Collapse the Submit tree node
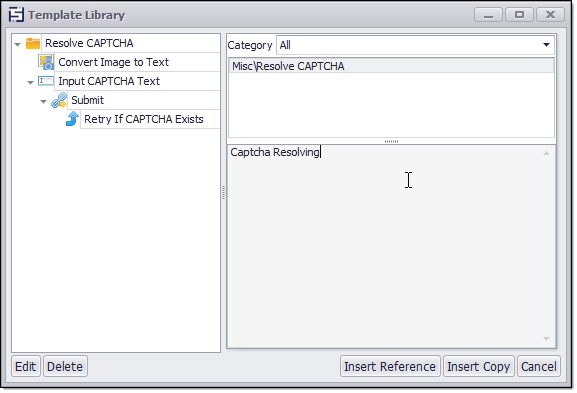This screenshot has height=393, width=577. click(x=43, y=102)
